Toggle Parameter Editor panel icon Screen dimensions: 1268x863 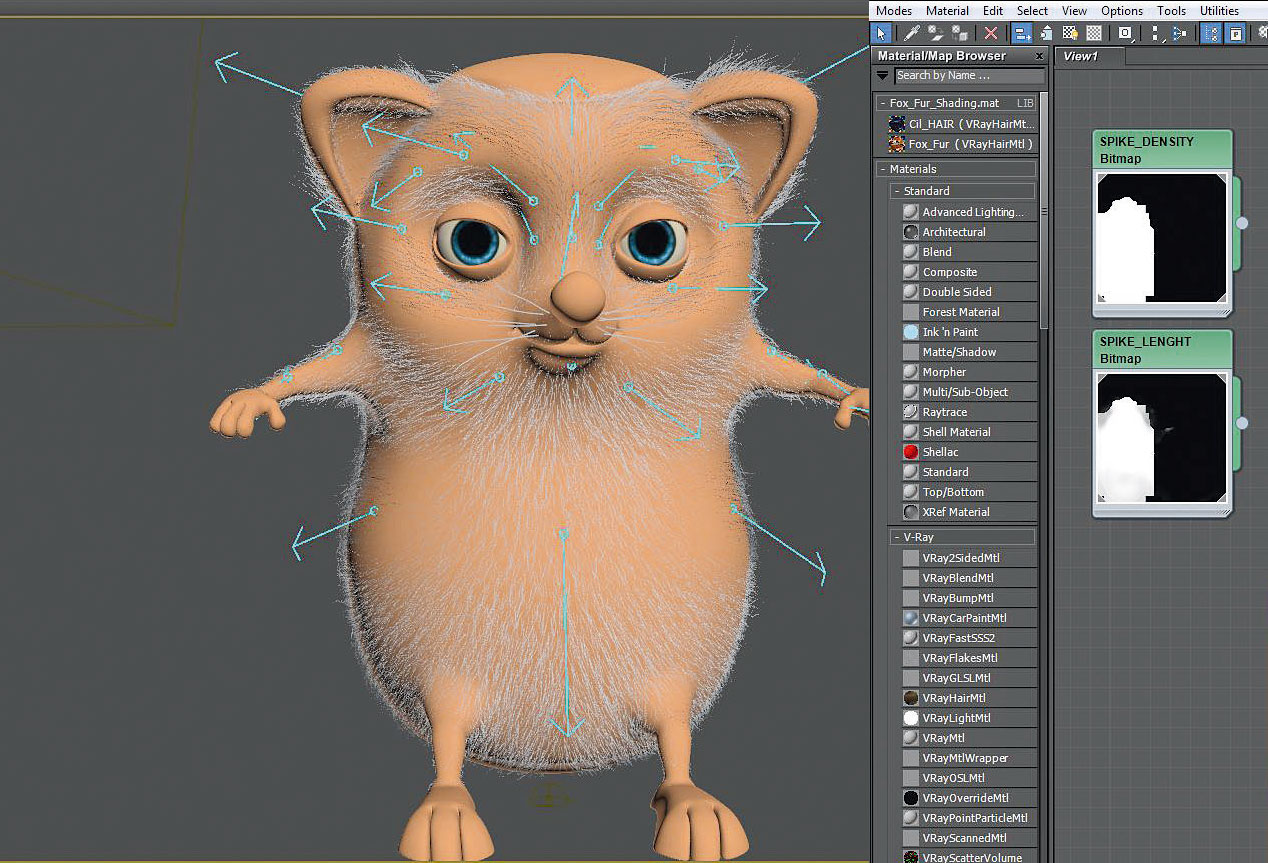pyautogui.click(x=1236, y=33)
